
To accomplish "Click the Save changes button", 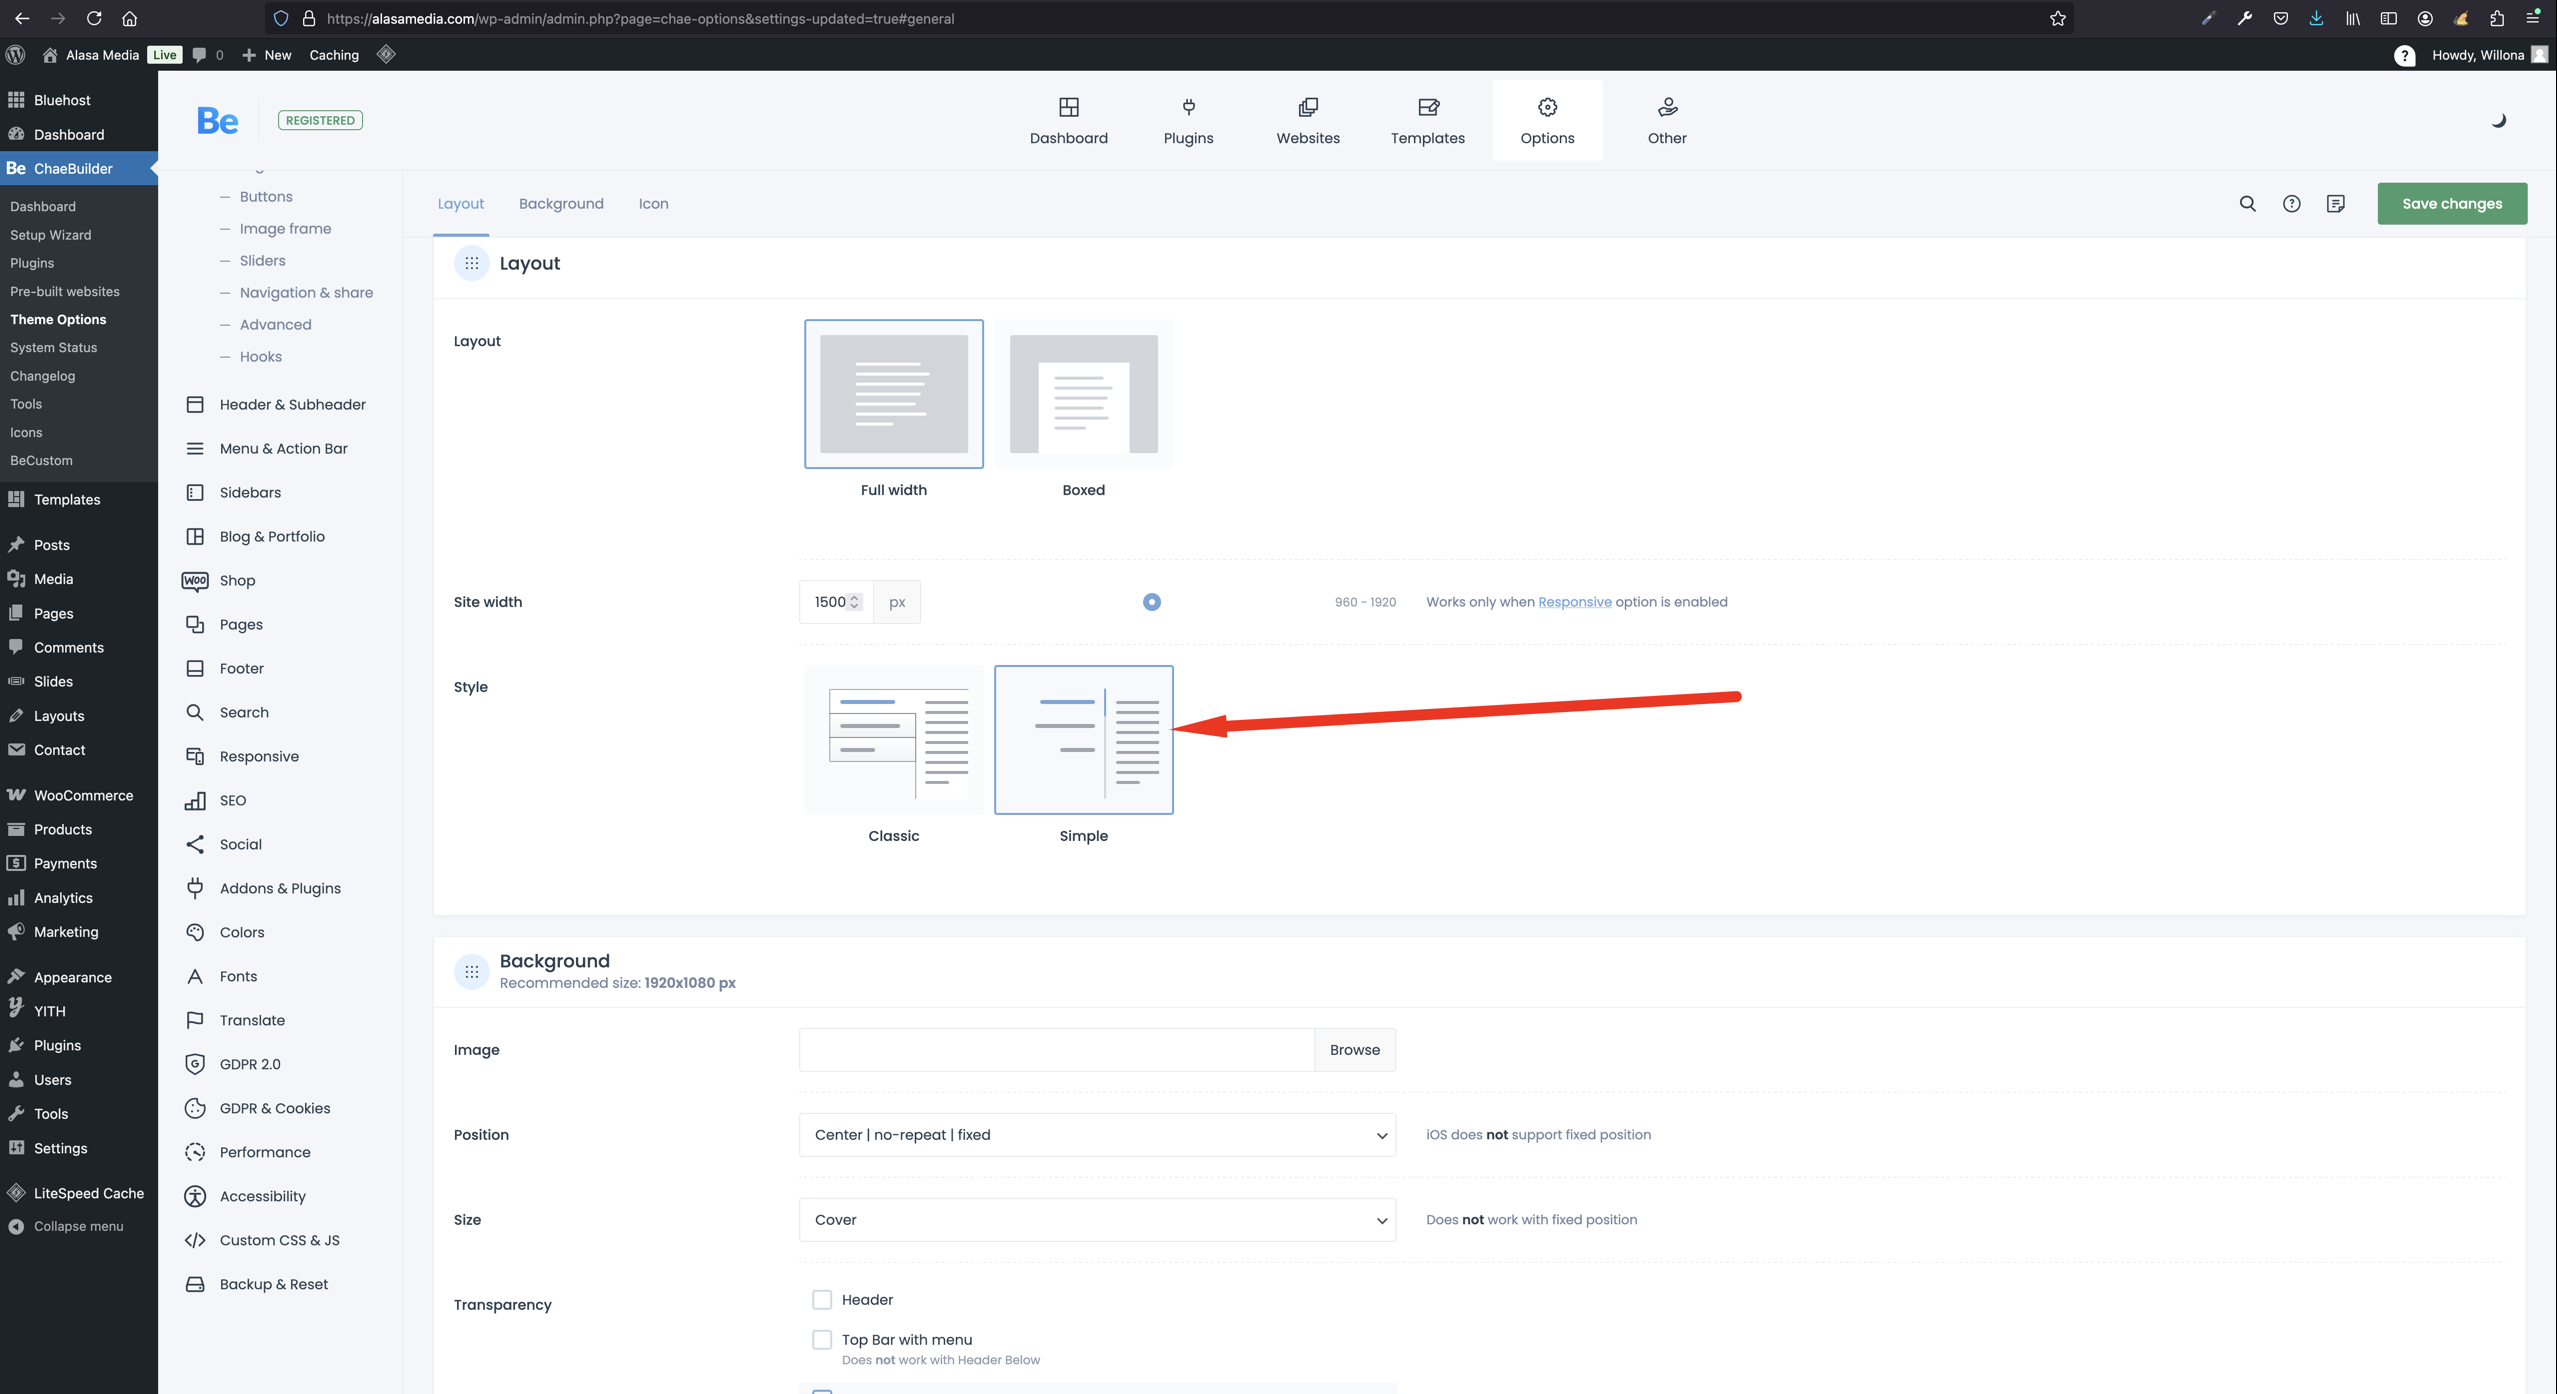I will (x=2451, y=204).
